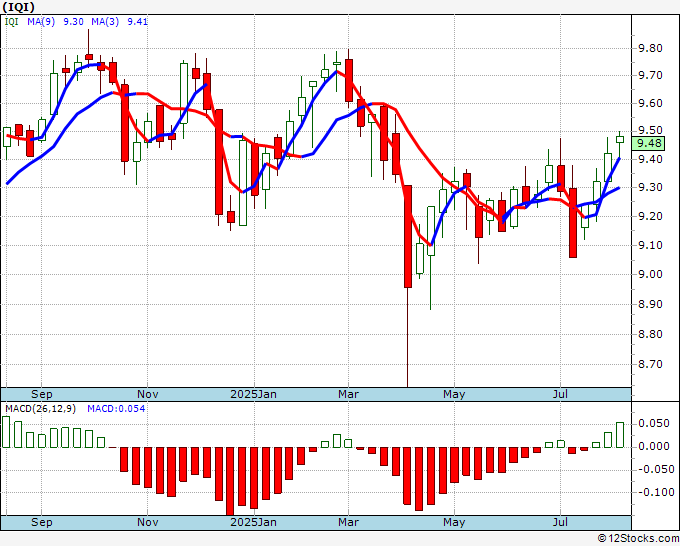The height and width of the screenshot is (546, 680).
Task: Click the 9.10 price axis label
Action: click(x=650, y=245)
